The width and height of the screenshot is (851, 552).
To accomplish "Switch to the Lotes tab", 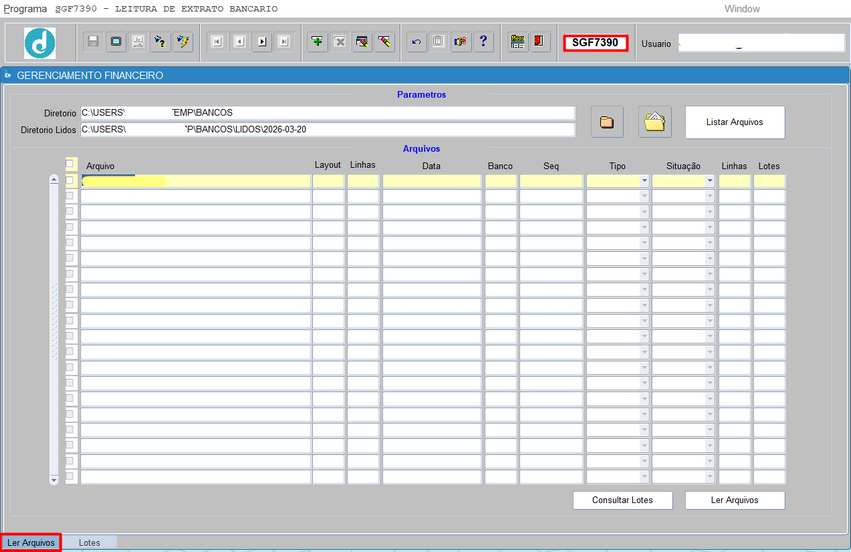I will point(89,542).
